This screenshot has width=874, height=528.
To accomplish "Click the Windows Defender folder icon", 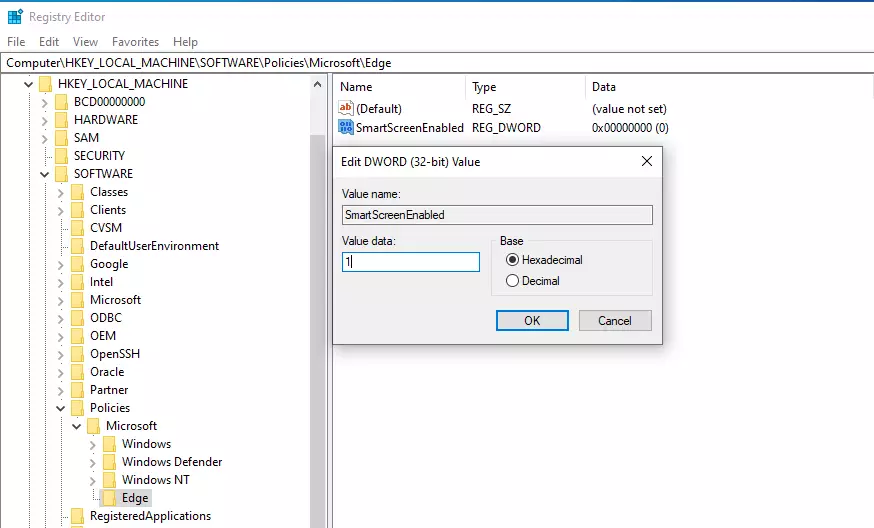I will click(x=110, y=462).
